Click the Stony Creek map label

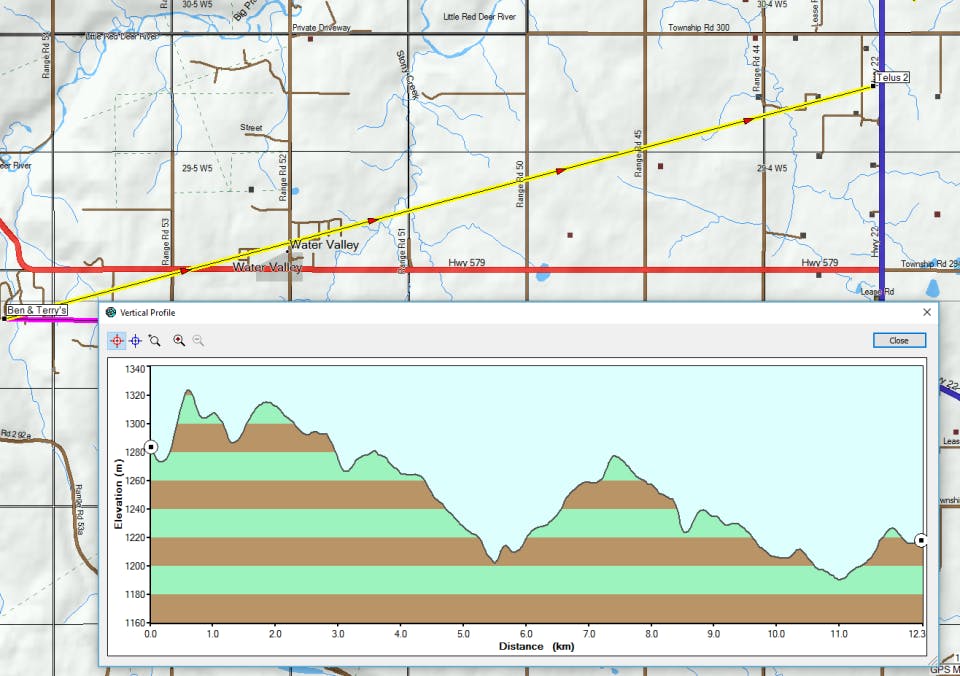click(x=407, y=75)
